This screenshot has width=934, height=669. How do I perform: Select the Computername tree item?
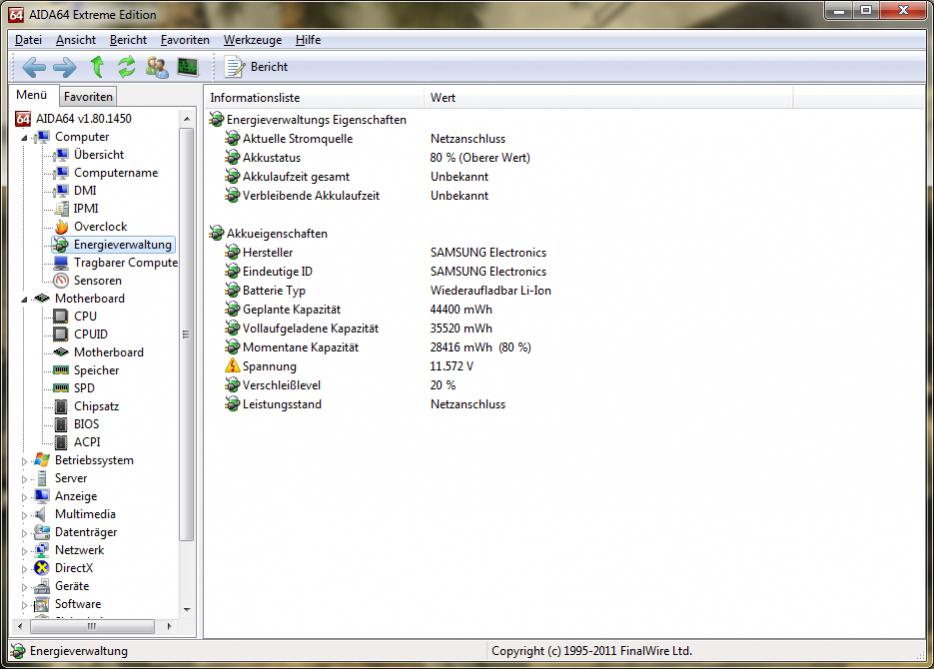pos(116,173)
